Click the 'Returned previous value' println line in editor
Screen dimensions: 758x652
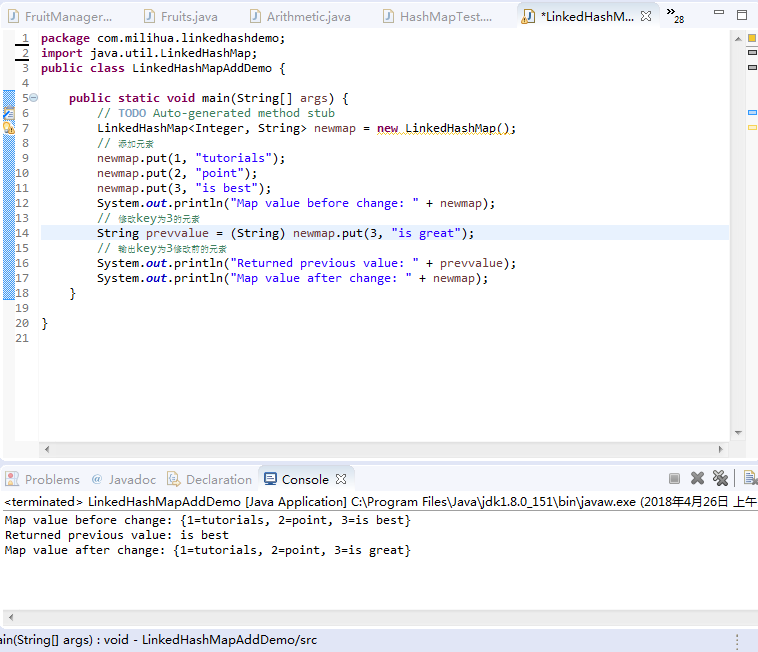[306, 263]
